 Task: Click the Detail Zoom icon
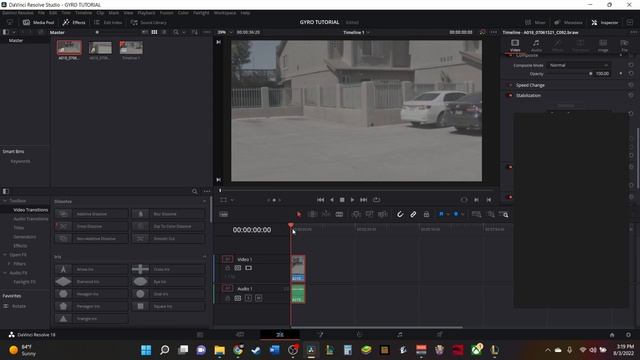pyautogui.click(x=491, y=214)
